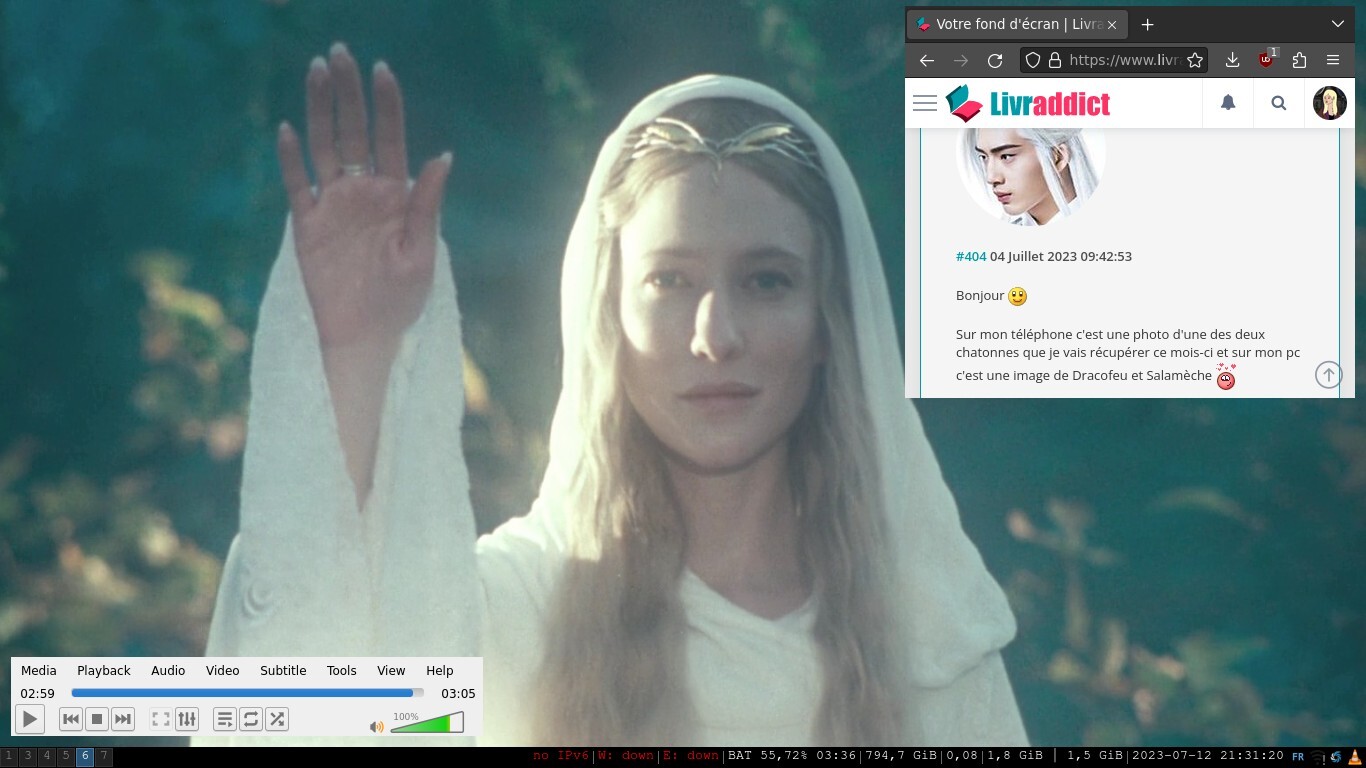Stop playback in VLC

tap(97, 719)
